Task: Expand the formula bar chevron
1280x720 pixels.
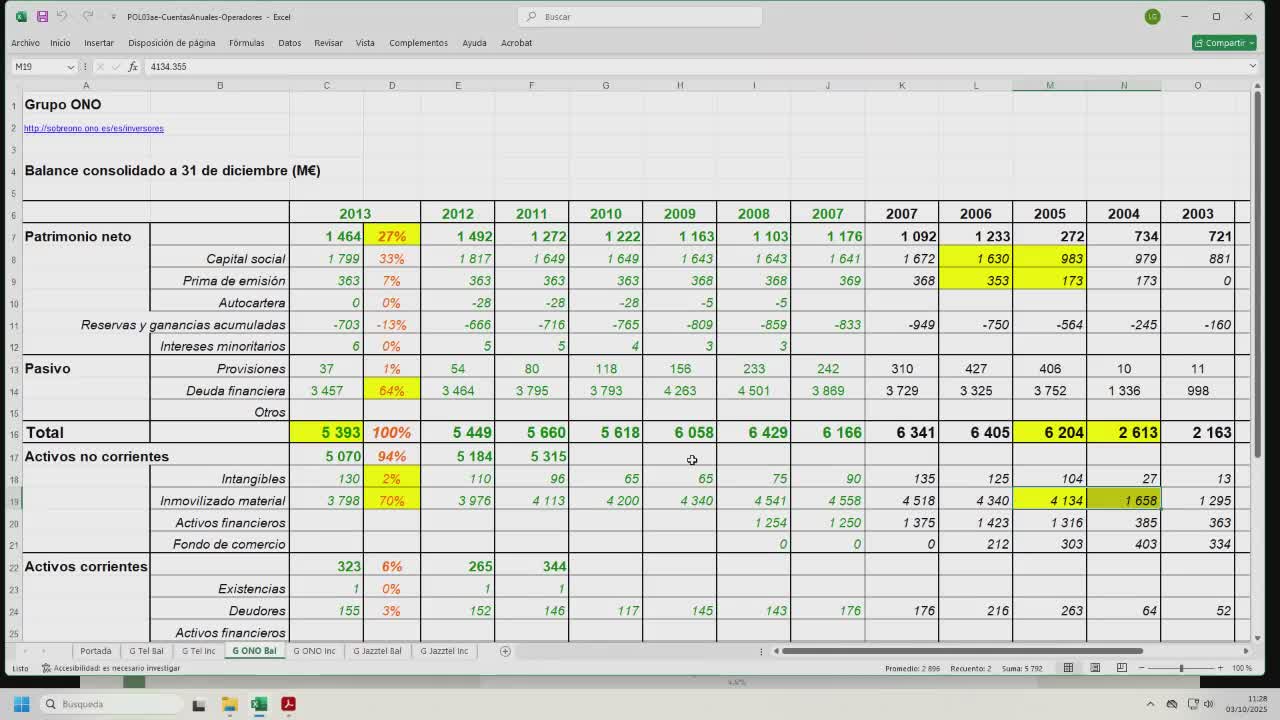Action: point(1252,66)
